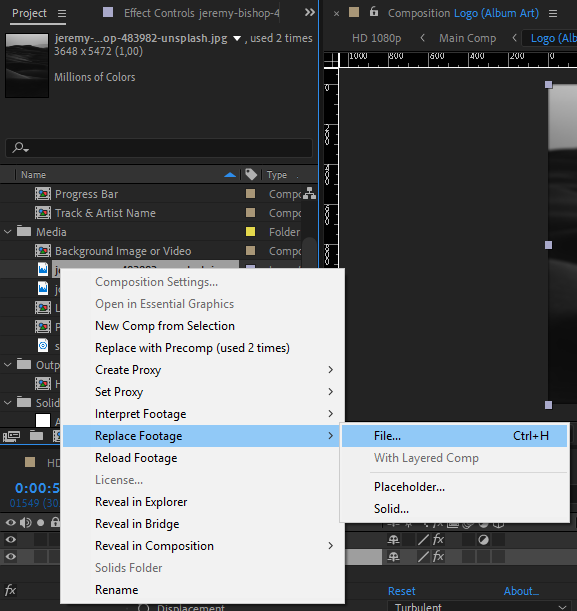The image size is (577, 611).
Task: Click the fx effect toggle at panel bottom
Action: [10, 590]
